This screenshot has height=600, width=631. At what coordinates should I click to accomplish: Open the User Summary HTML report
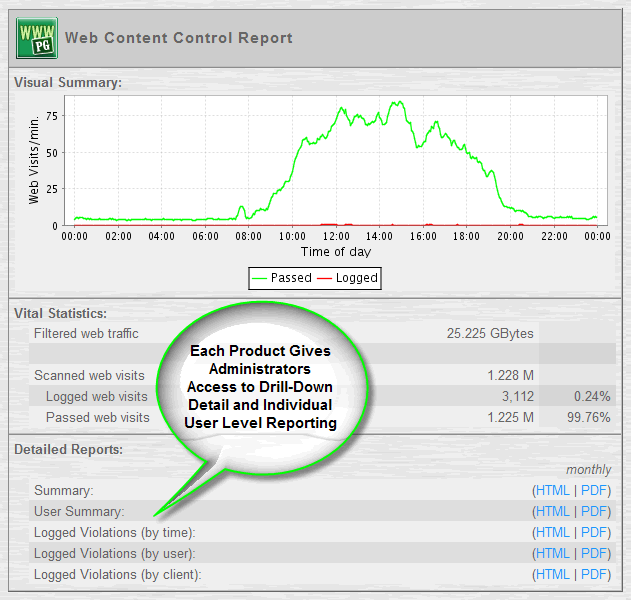[552, 512]
